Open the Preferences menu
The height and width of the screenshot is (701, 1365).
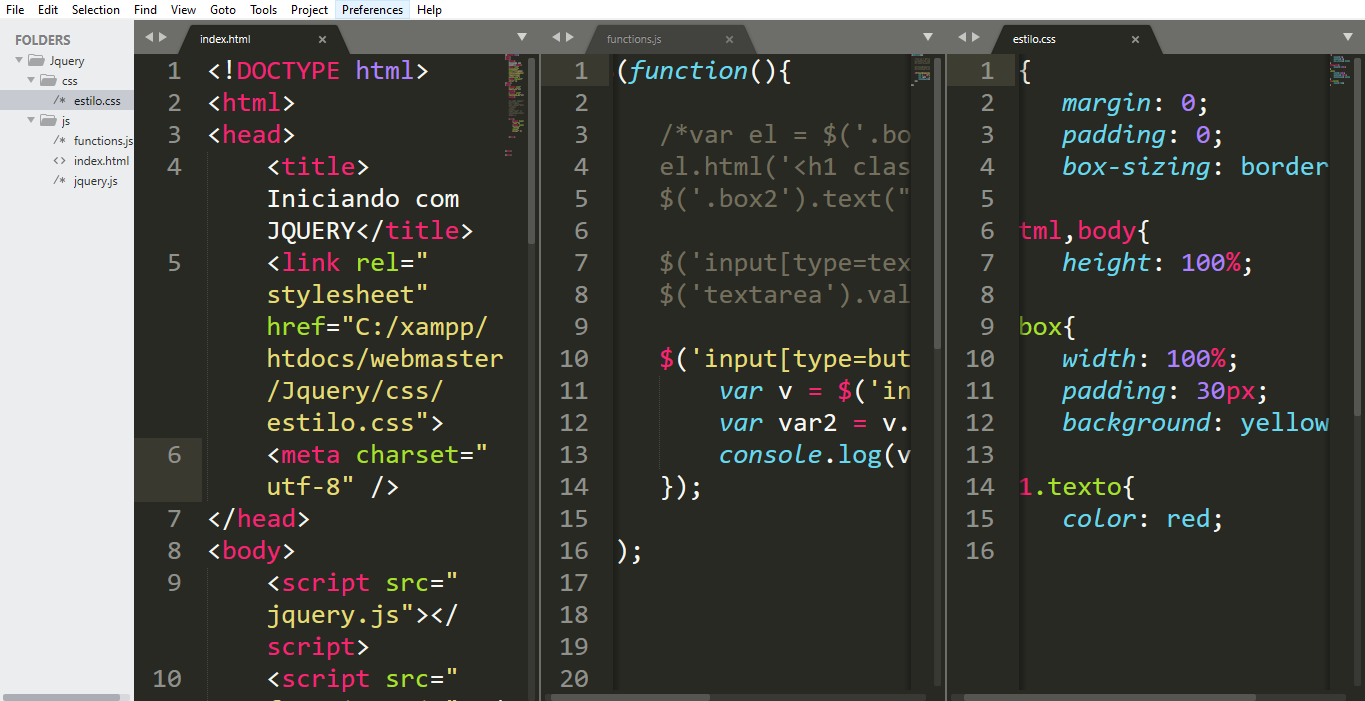(372, 10)
